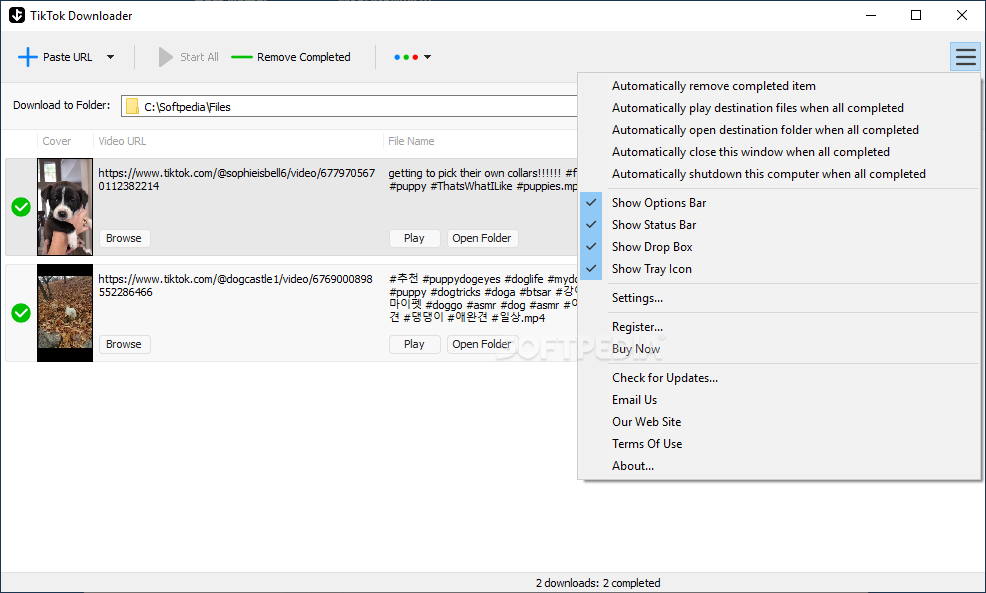Open the three colored dots dropdown
The width and height of the screenshot is (986, 593).
(x=413, y=57)
